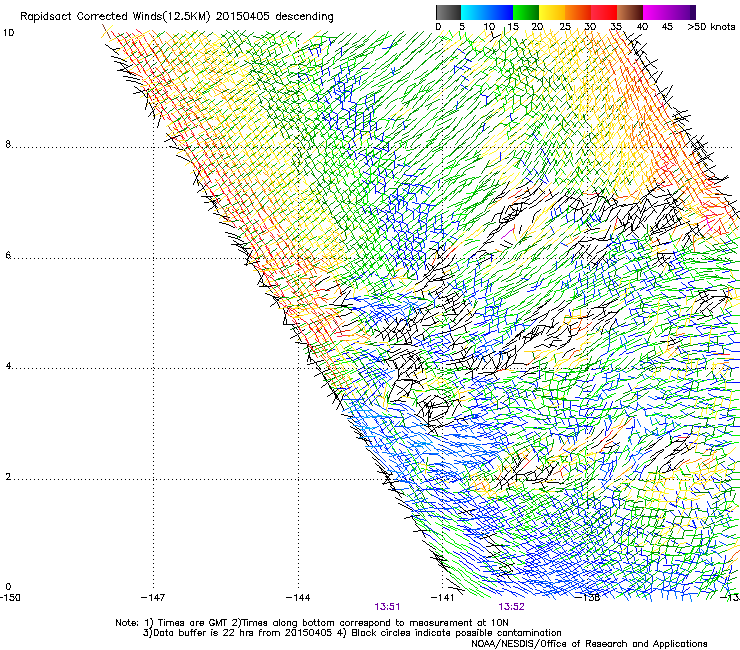Click the magenta-purple 40-50 knots color band
The width and height of the screenshot is (740, 650).
[669, 12]
